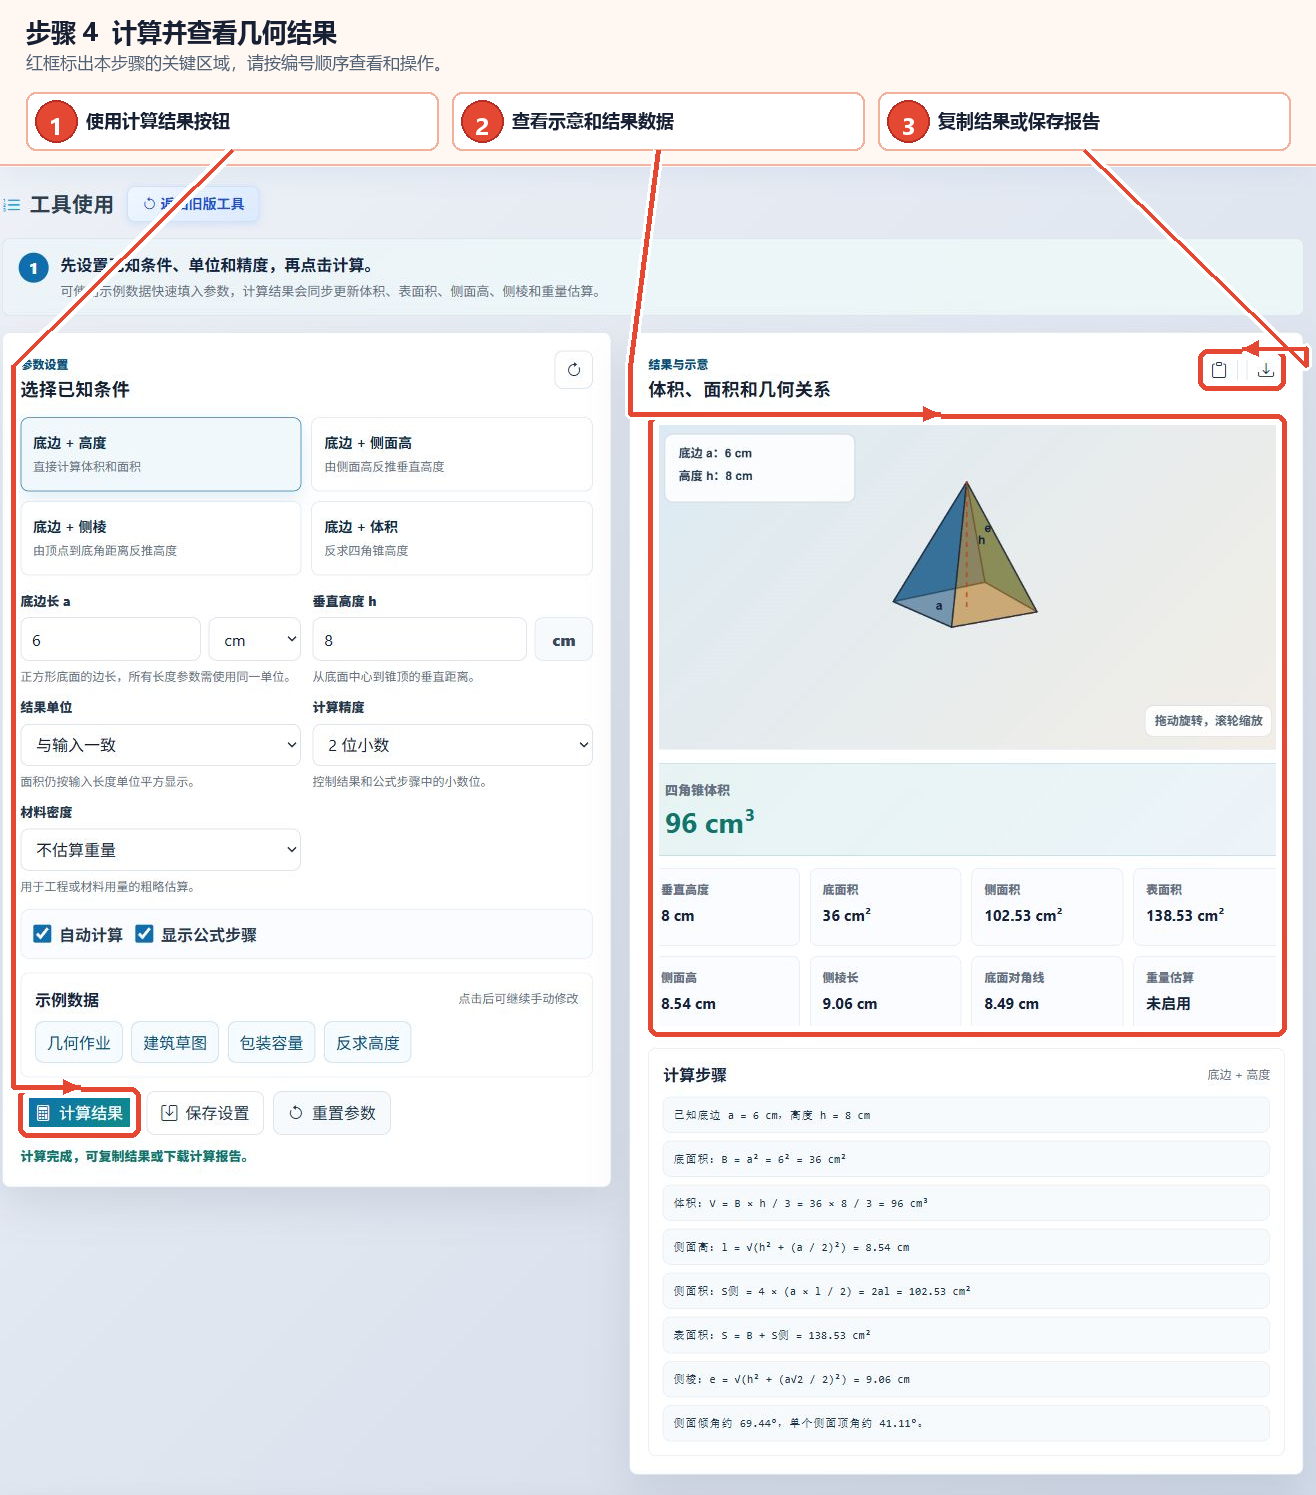Screen dimensions: 1316x1495
Task: Click the 96 cm³ volume result
Action: (x=710, y=823)
